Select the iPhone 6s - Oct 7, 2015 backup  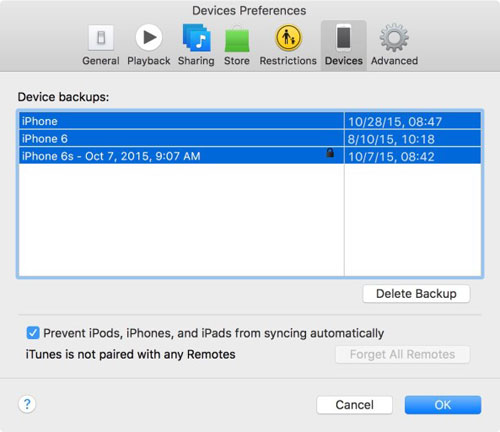click(250, 156)
